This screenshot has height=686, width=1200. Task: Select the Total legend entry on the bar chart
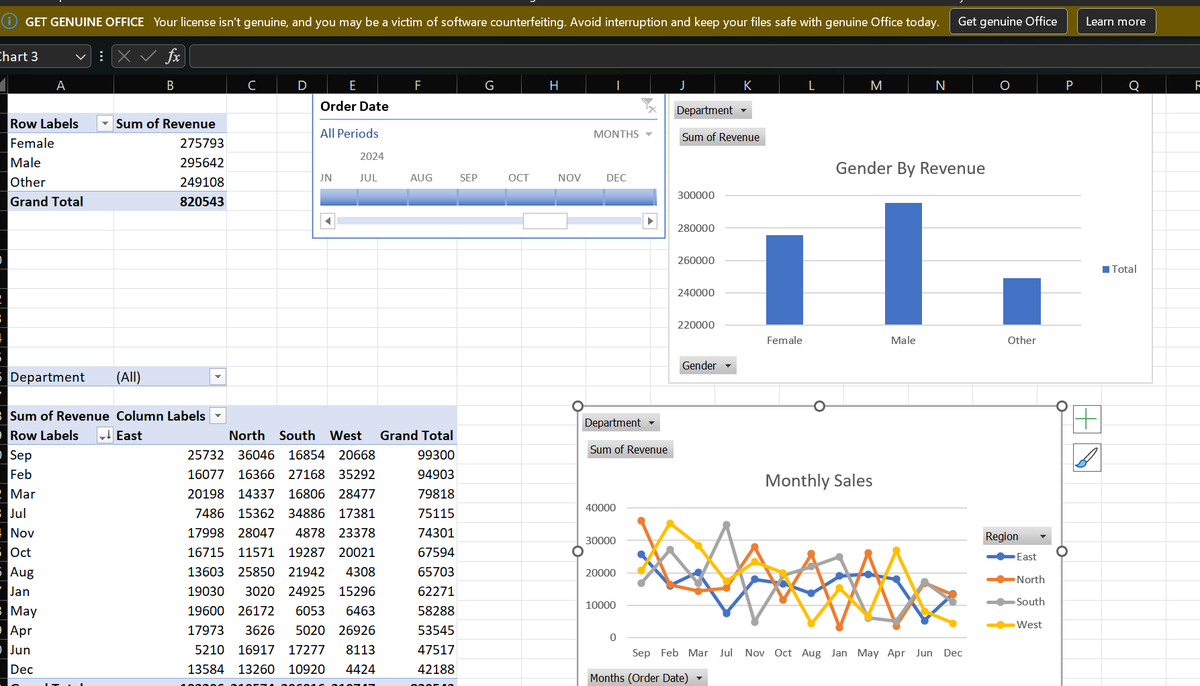coord(1118,269)
